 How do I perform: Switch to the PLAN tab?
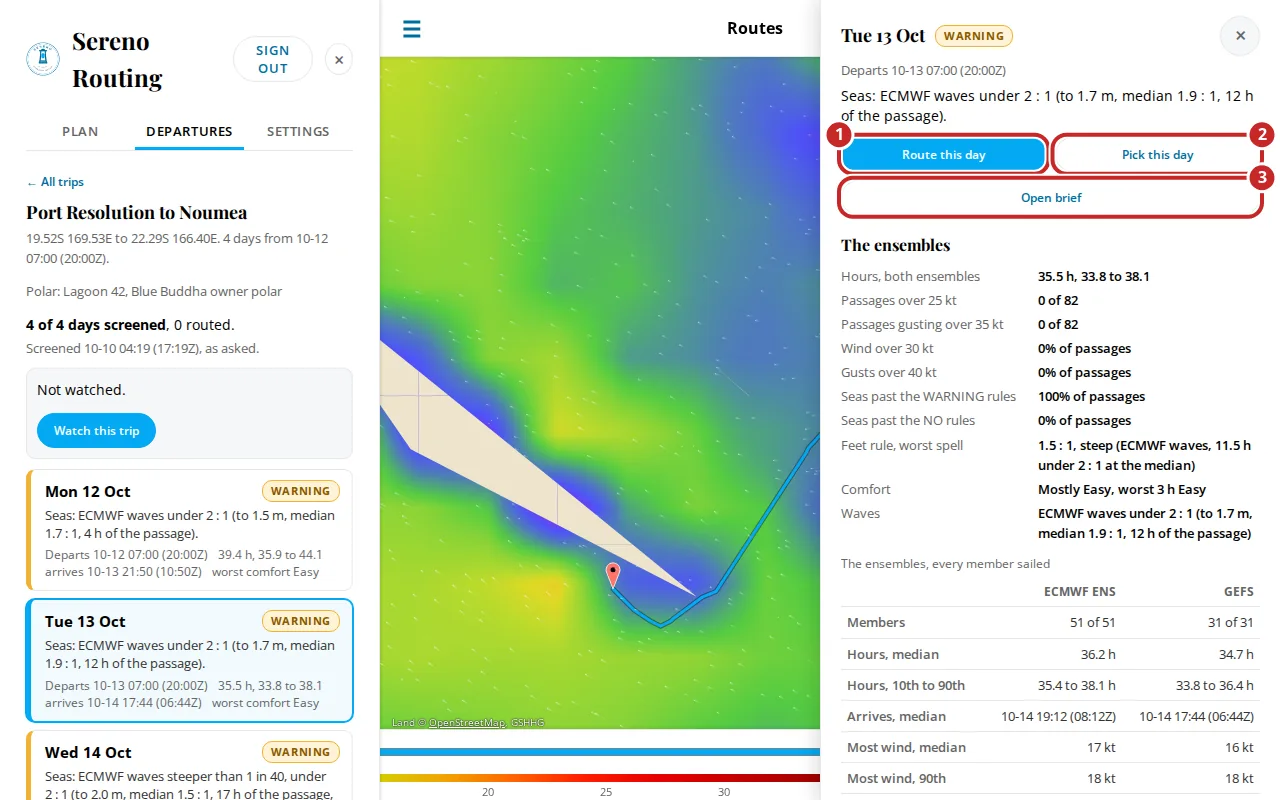coord(80,131)
